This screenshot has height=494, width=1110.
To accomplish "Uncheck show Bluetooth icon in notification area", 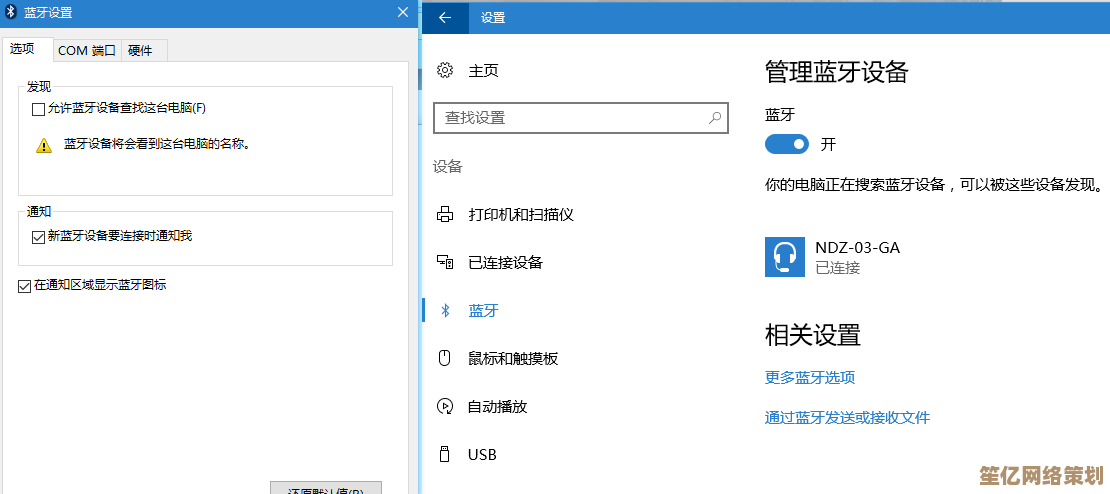I will (25, 286).
